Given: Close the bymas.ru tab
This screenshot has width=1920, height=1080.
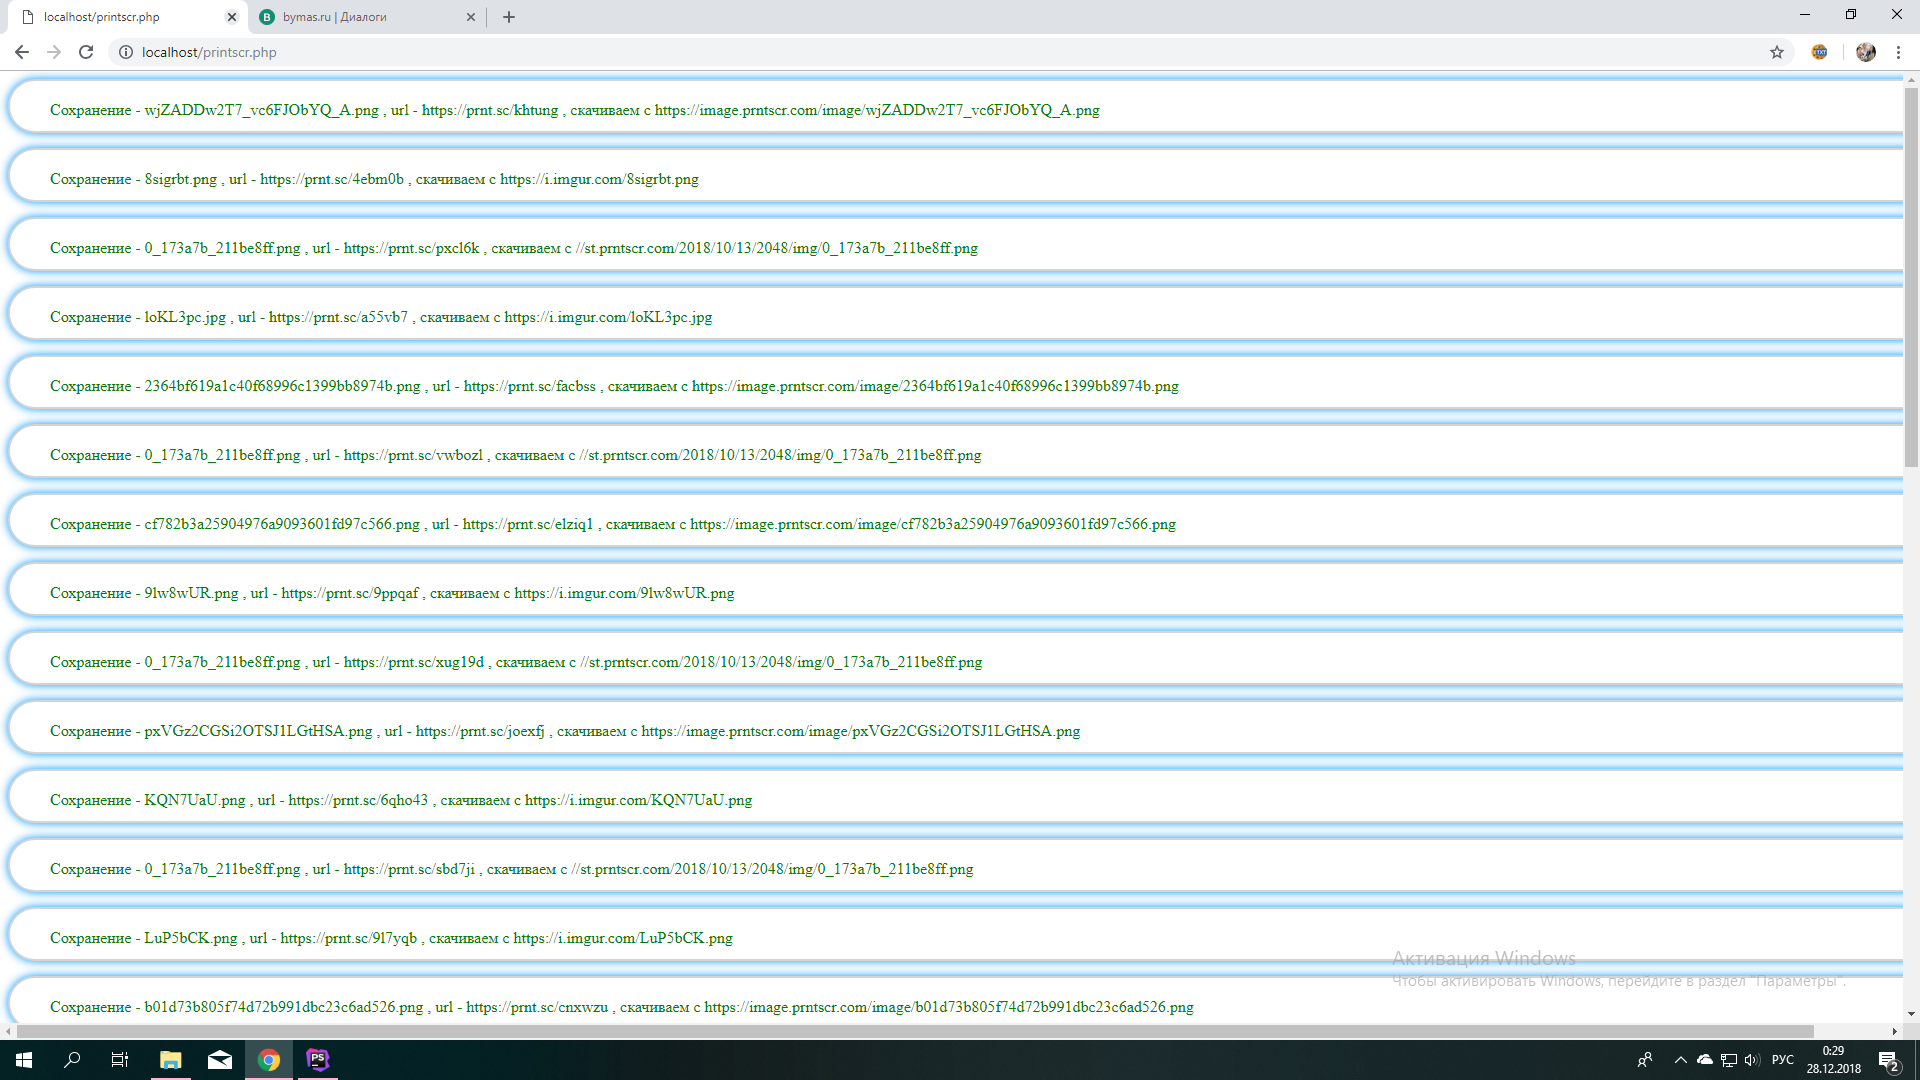Looking at the screenshot, I should 471,17.
